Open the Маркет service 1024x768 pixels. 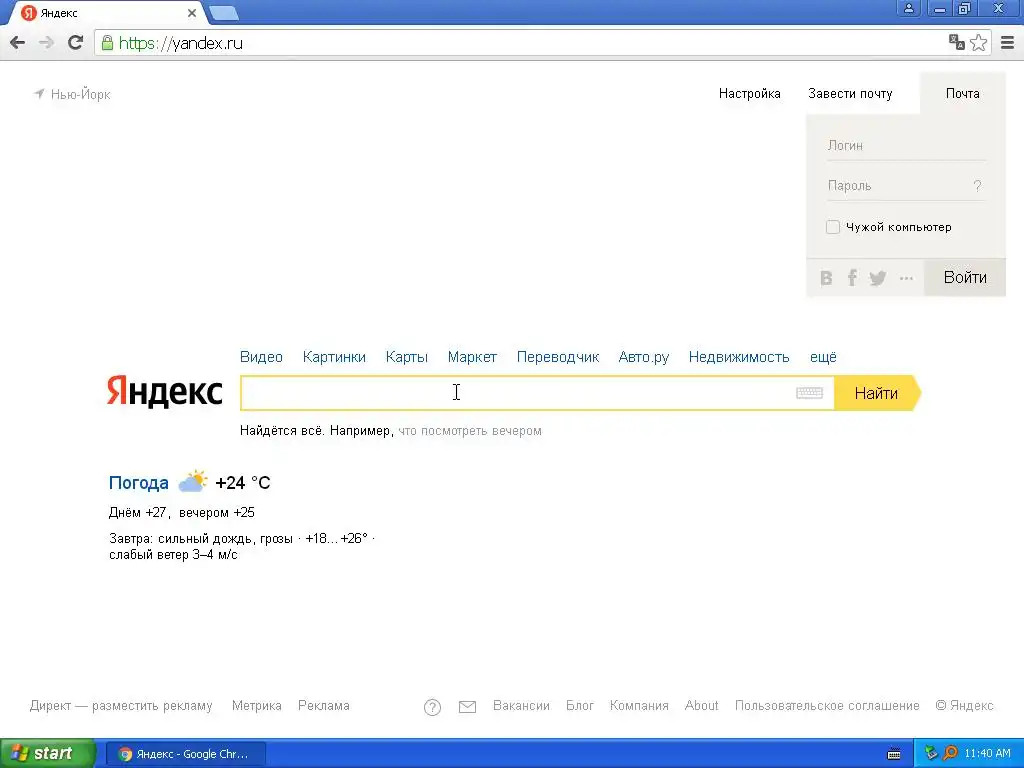[472, 357]
